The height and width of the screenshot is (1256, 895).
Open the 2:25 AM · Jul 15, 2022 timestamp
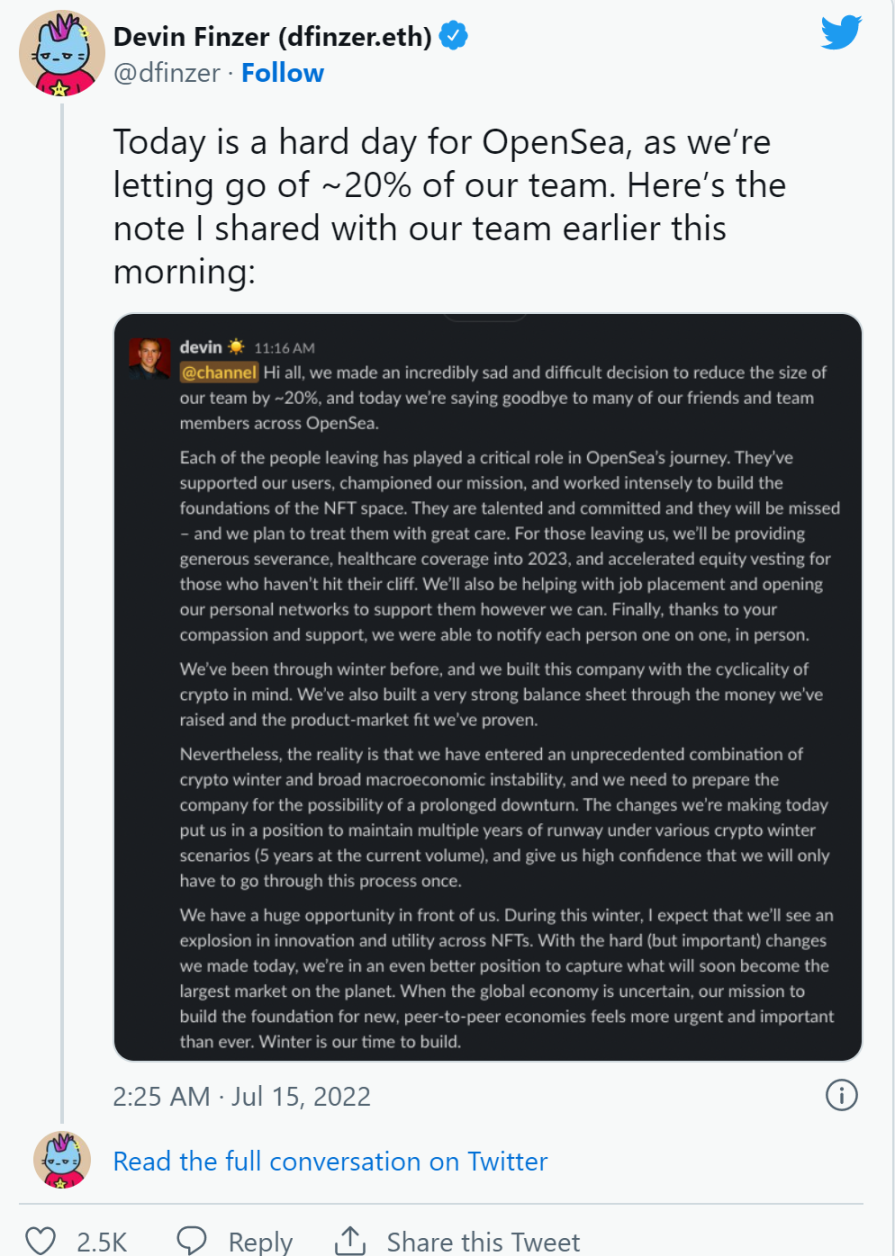[x=242, y=1096]
